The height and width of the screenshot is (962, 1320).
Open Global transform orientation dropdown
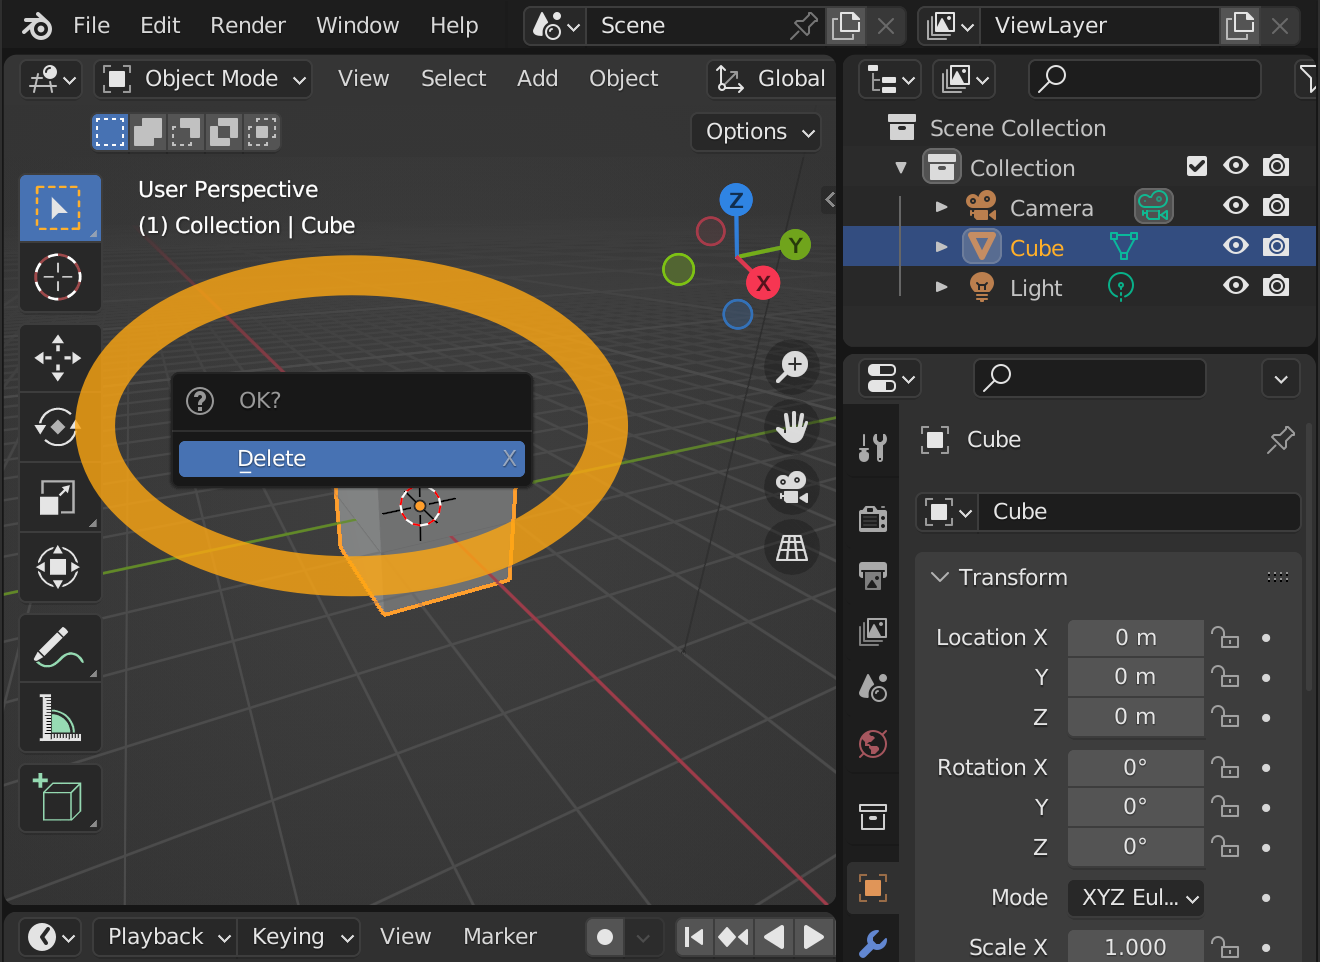pyautogui.click(x=771, y=79)
